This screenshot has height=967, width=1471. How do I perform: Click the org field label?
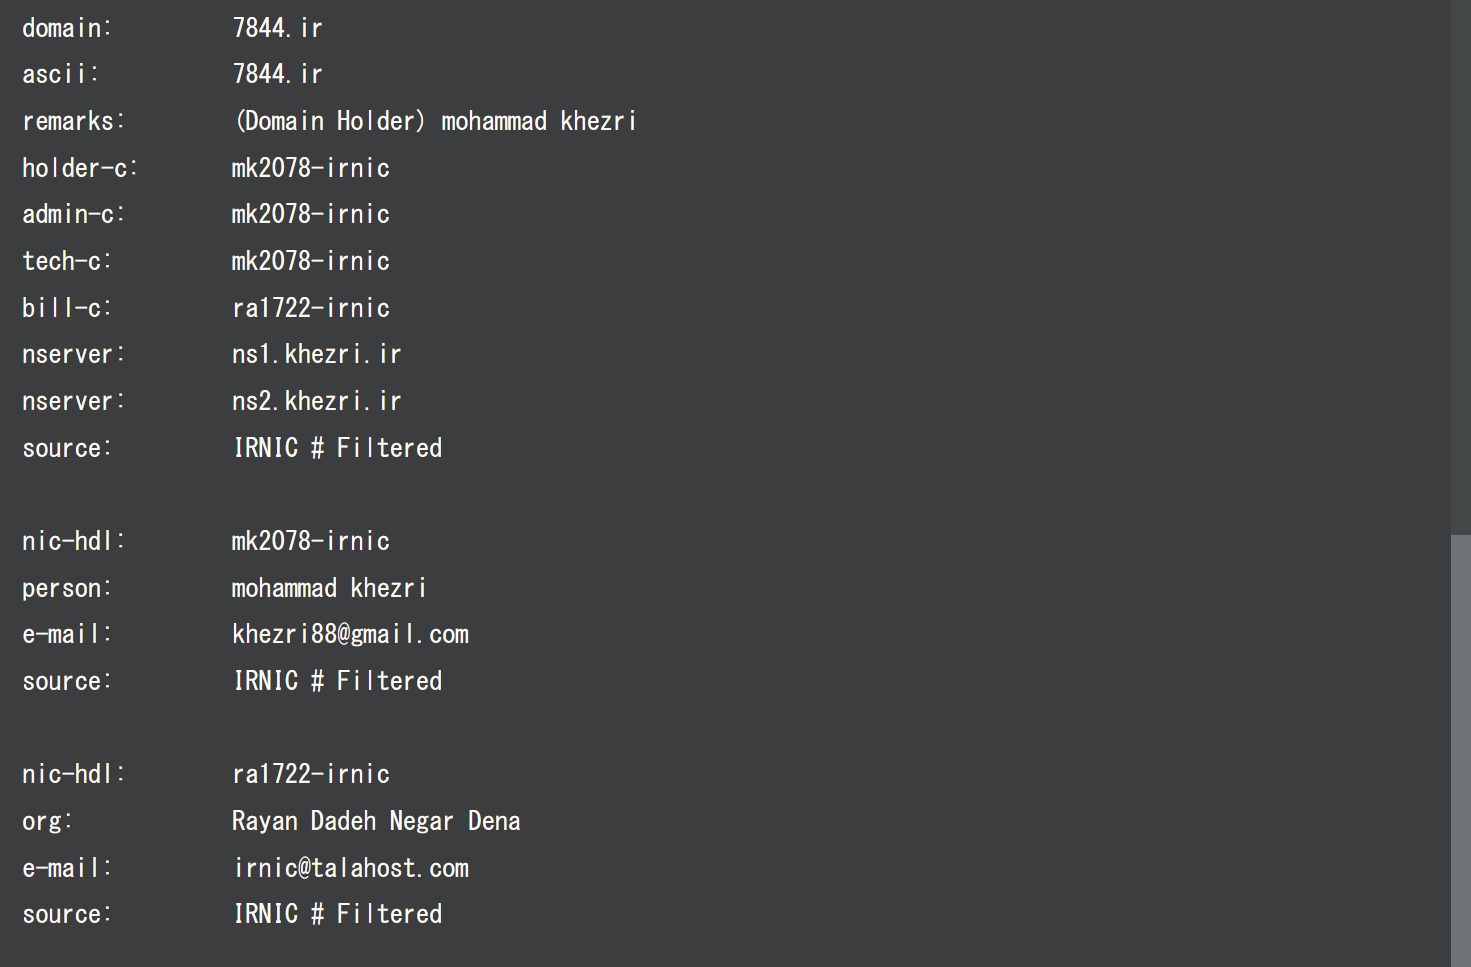click(47, 821)
